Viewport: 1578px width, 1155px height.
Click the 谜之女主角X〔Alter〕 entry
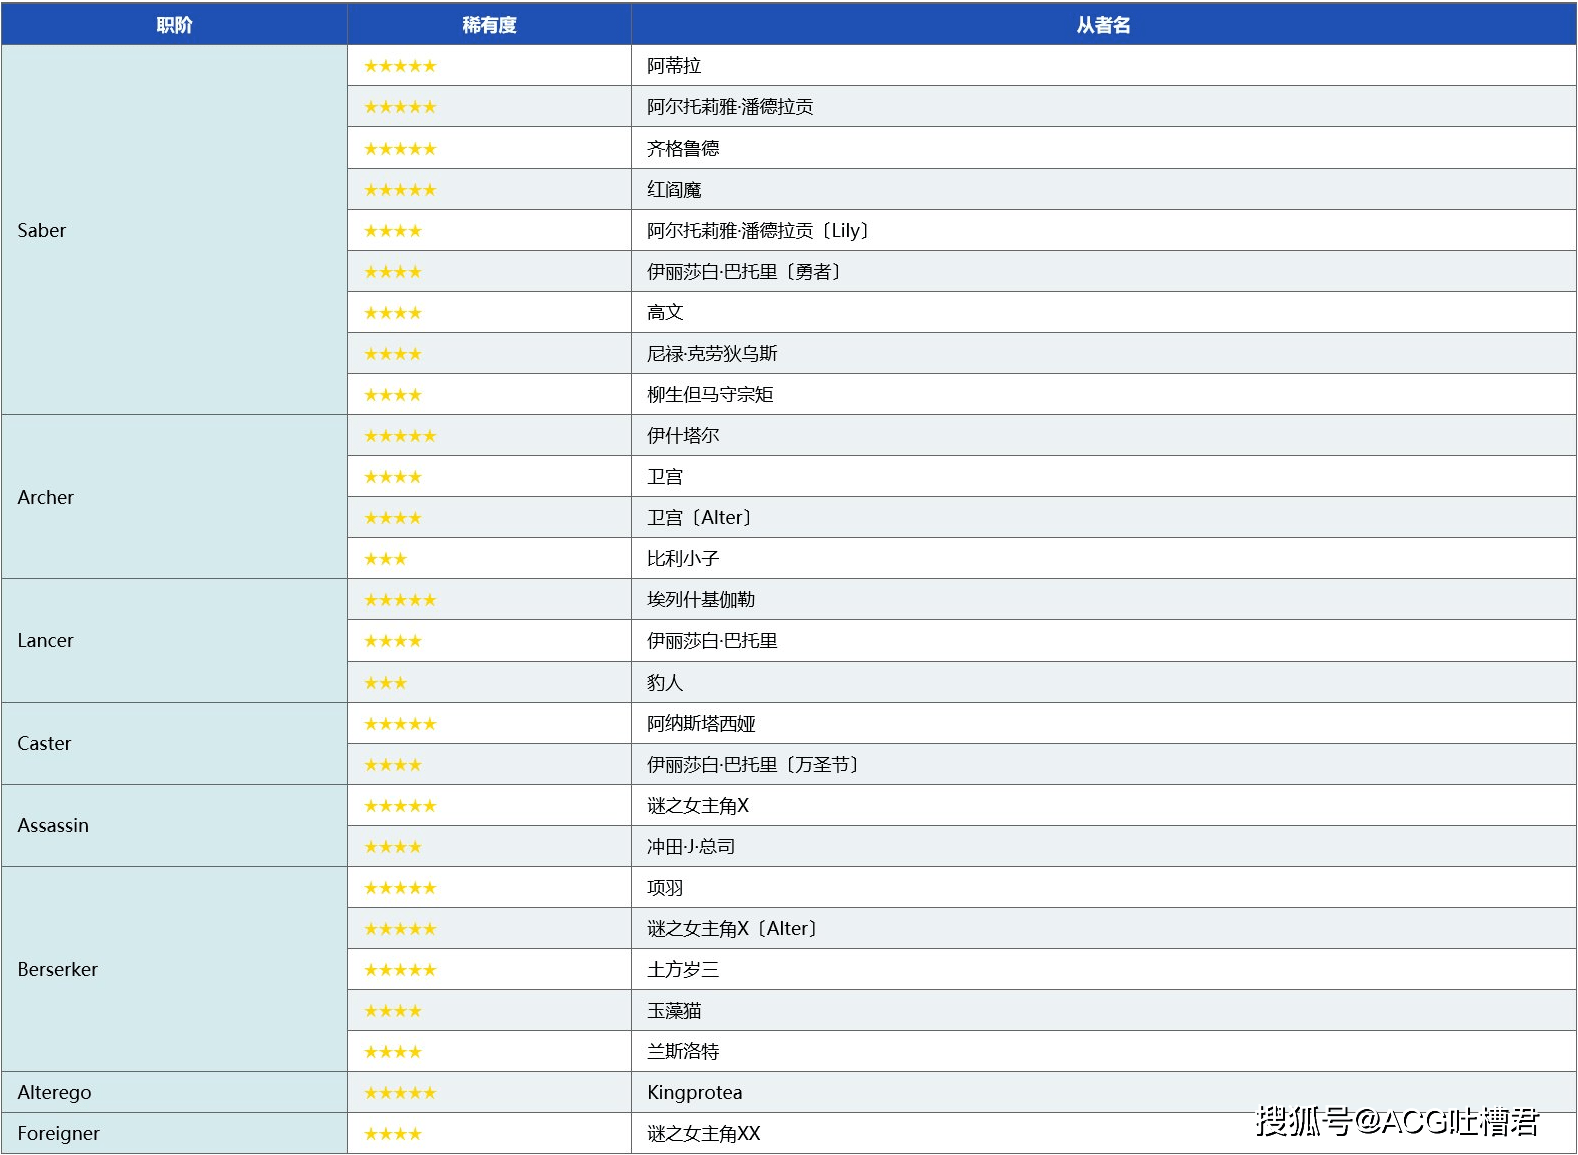(x=734, y=928)
